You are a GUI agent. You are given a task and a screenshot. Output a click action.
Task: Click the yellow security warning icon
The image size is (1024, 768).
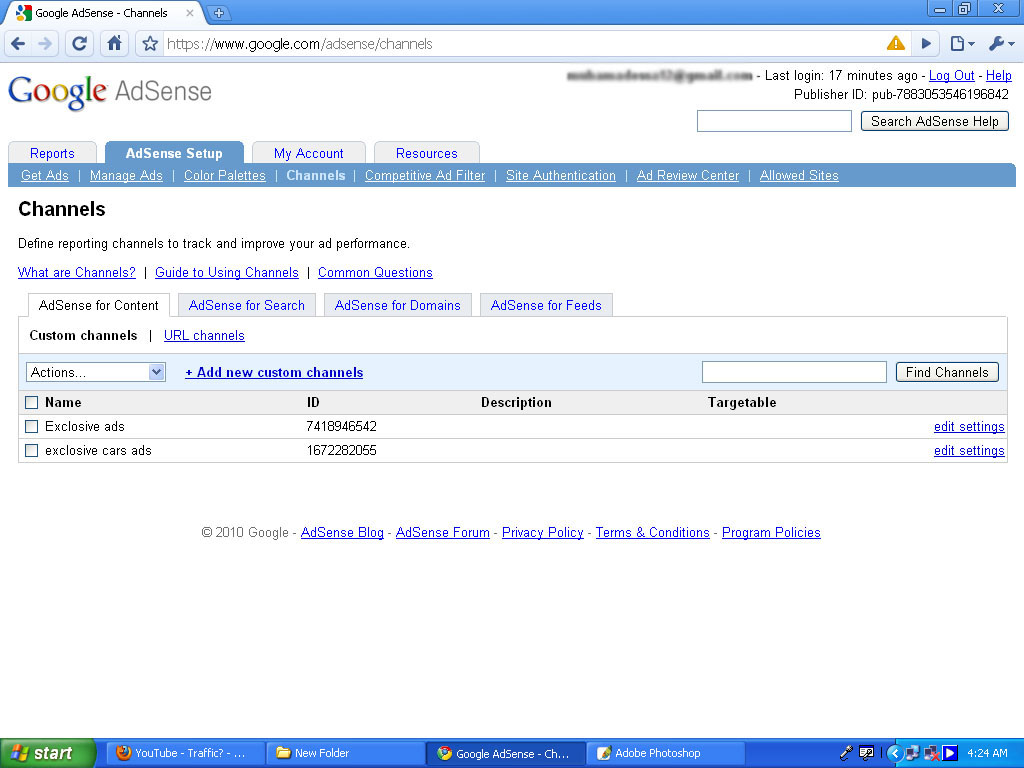[896, 43]
